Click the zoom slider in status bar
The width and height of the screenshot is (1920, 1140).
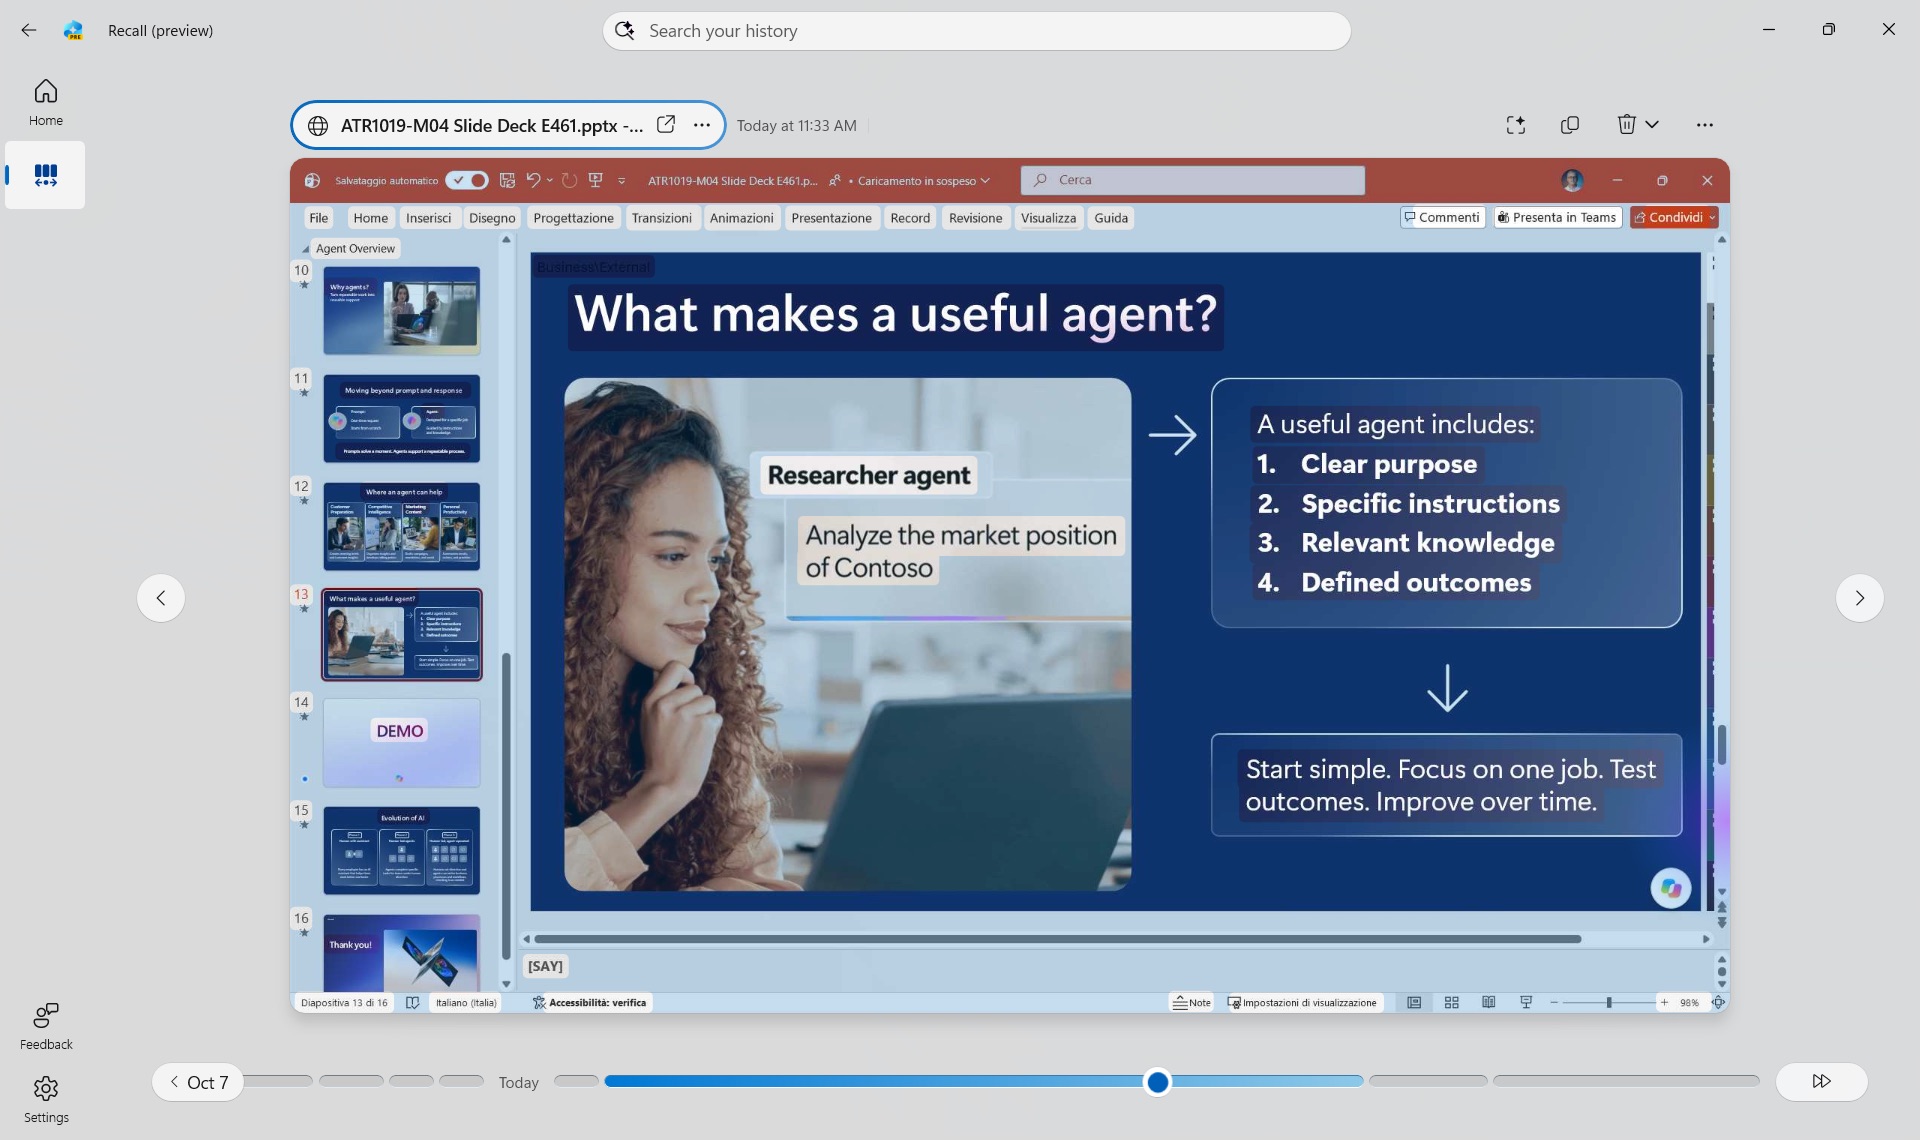pos(1608,1003)
